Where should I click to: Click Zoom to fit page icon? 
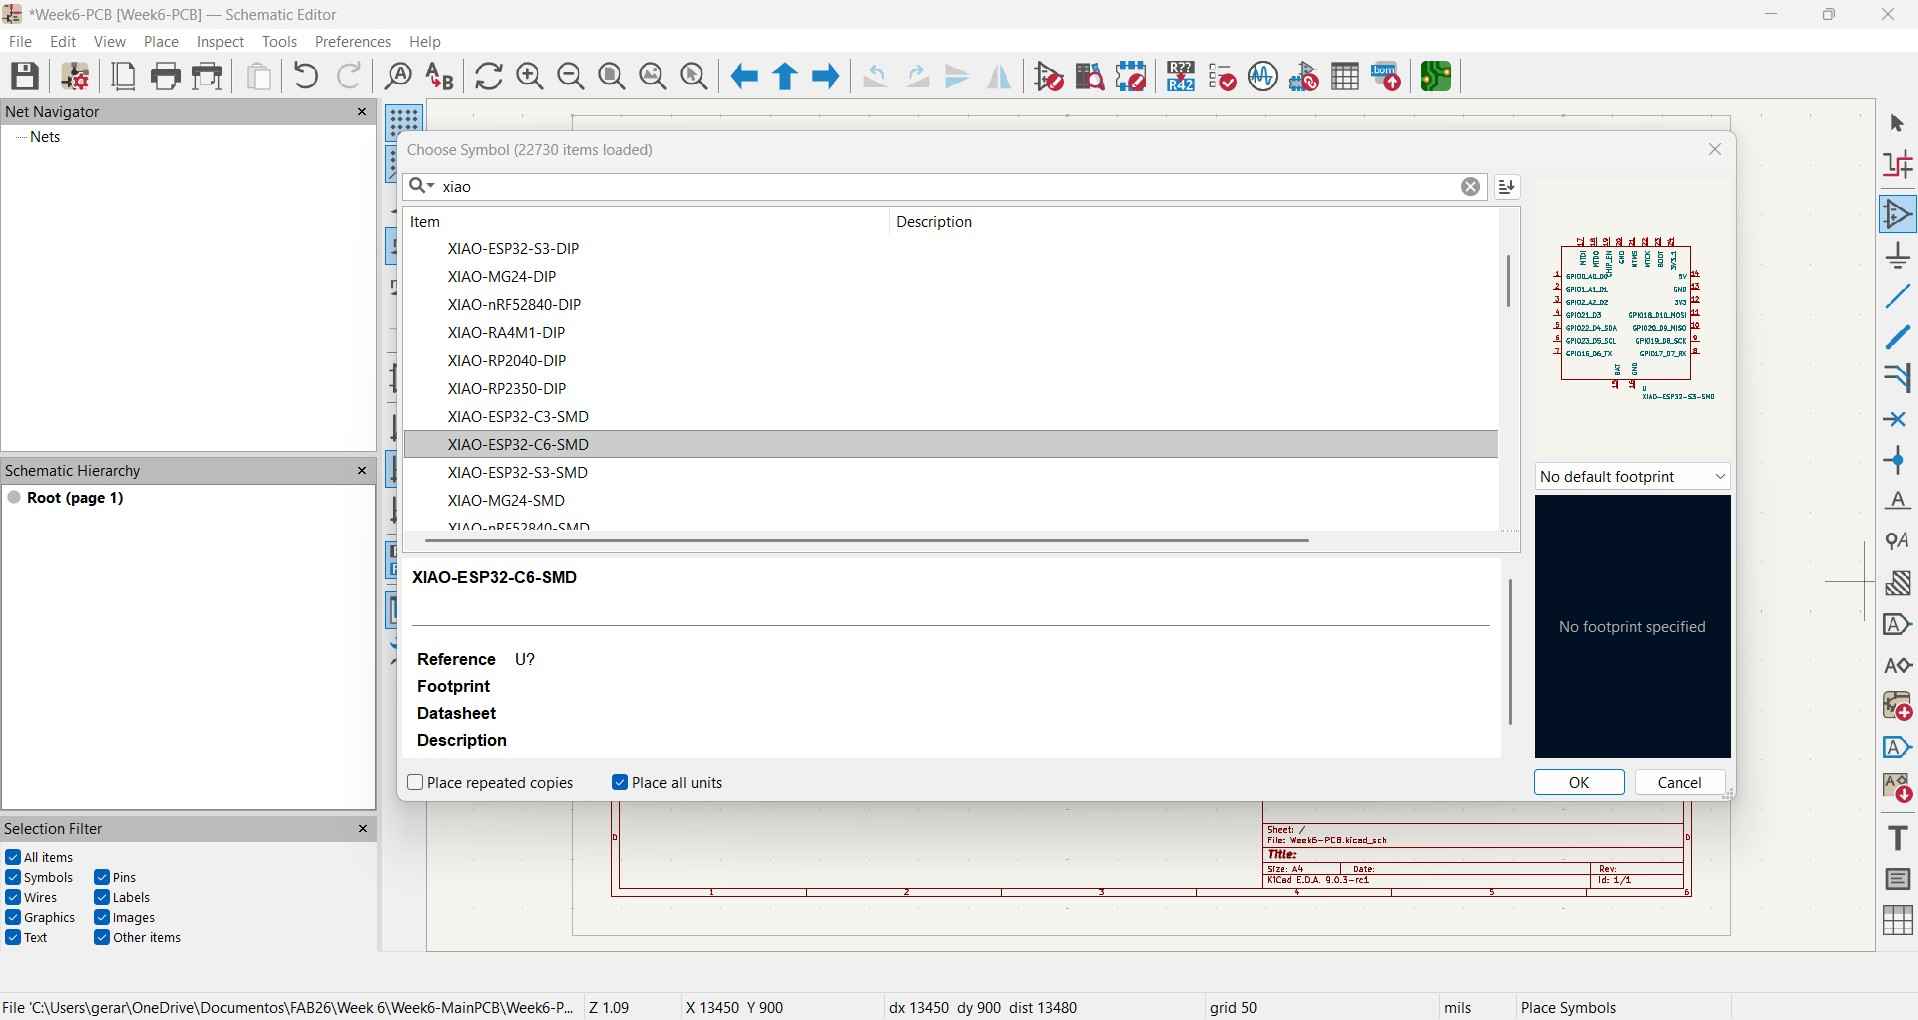pos(612,77)
